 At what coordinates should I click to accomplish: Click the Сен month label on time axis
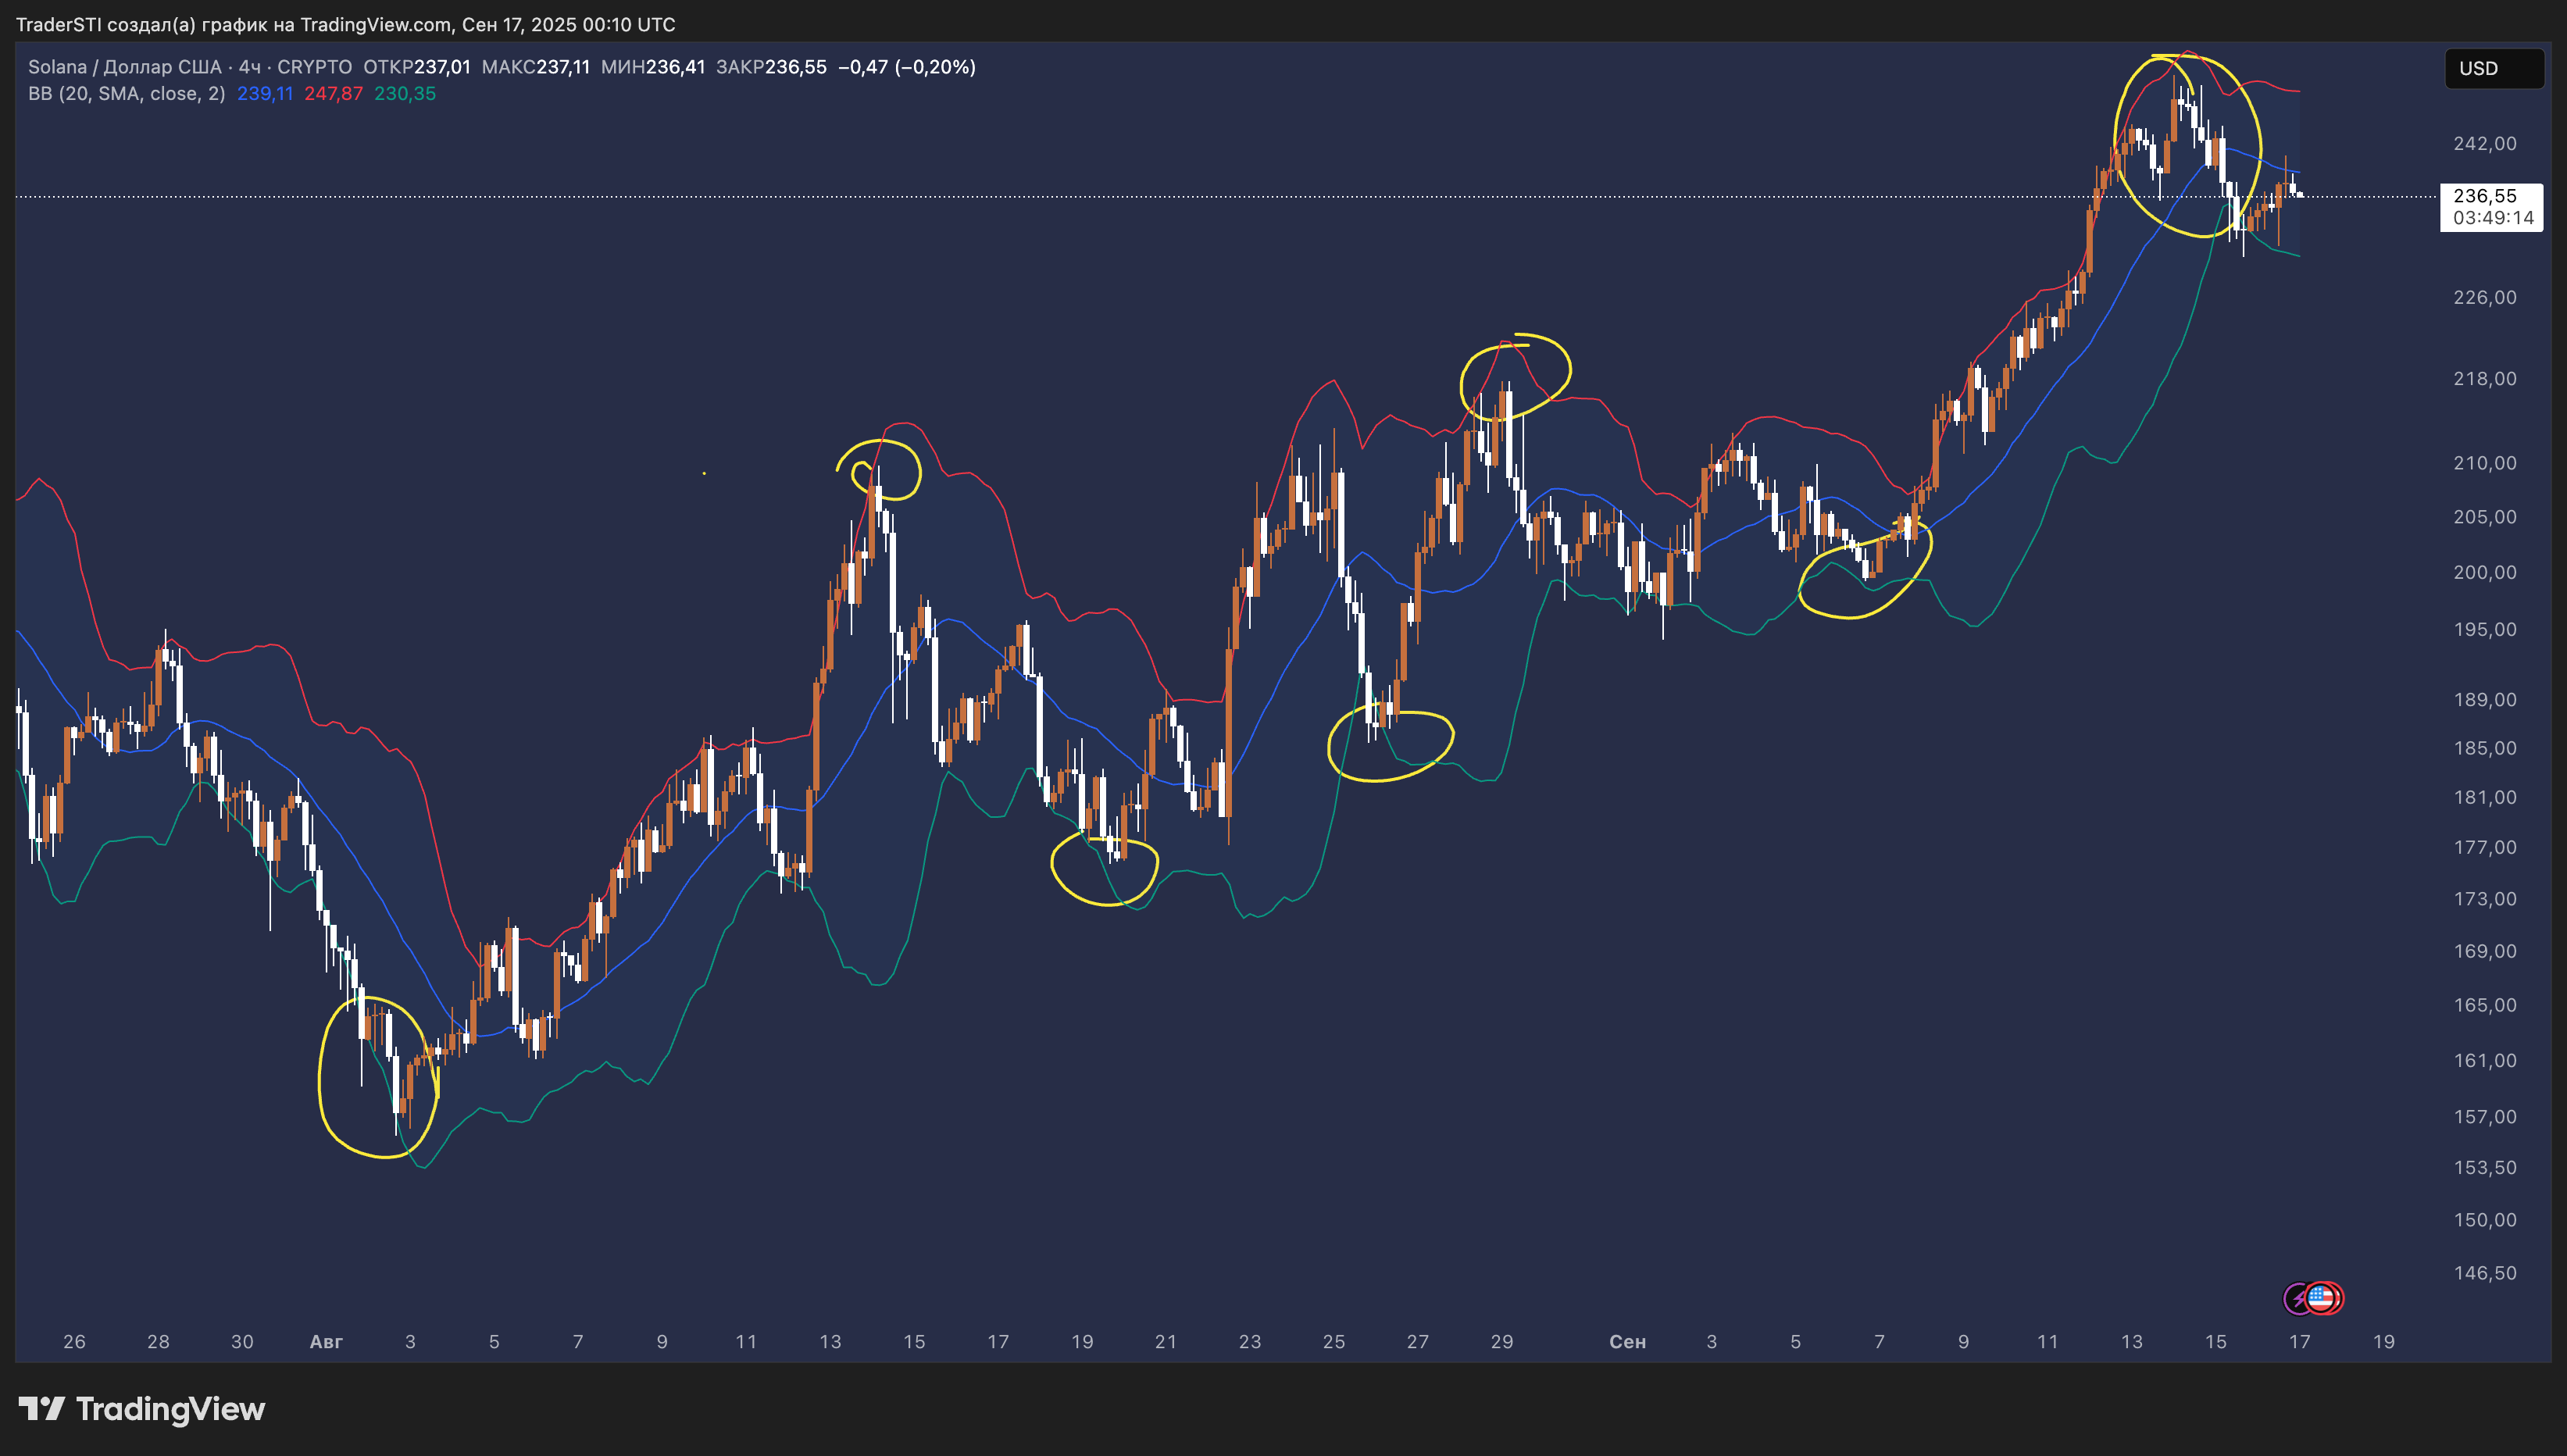(x=1627, y=1342)
